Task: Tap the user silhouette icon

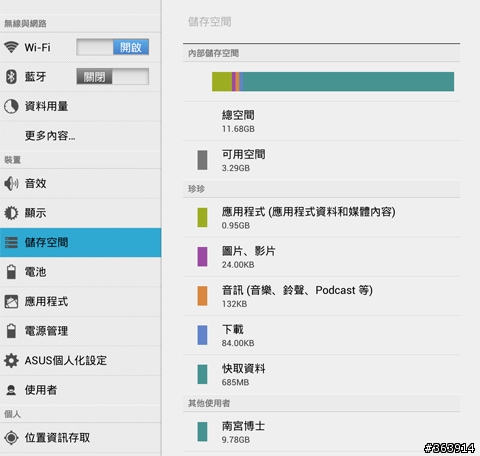Action: click(x=11, y=390)
